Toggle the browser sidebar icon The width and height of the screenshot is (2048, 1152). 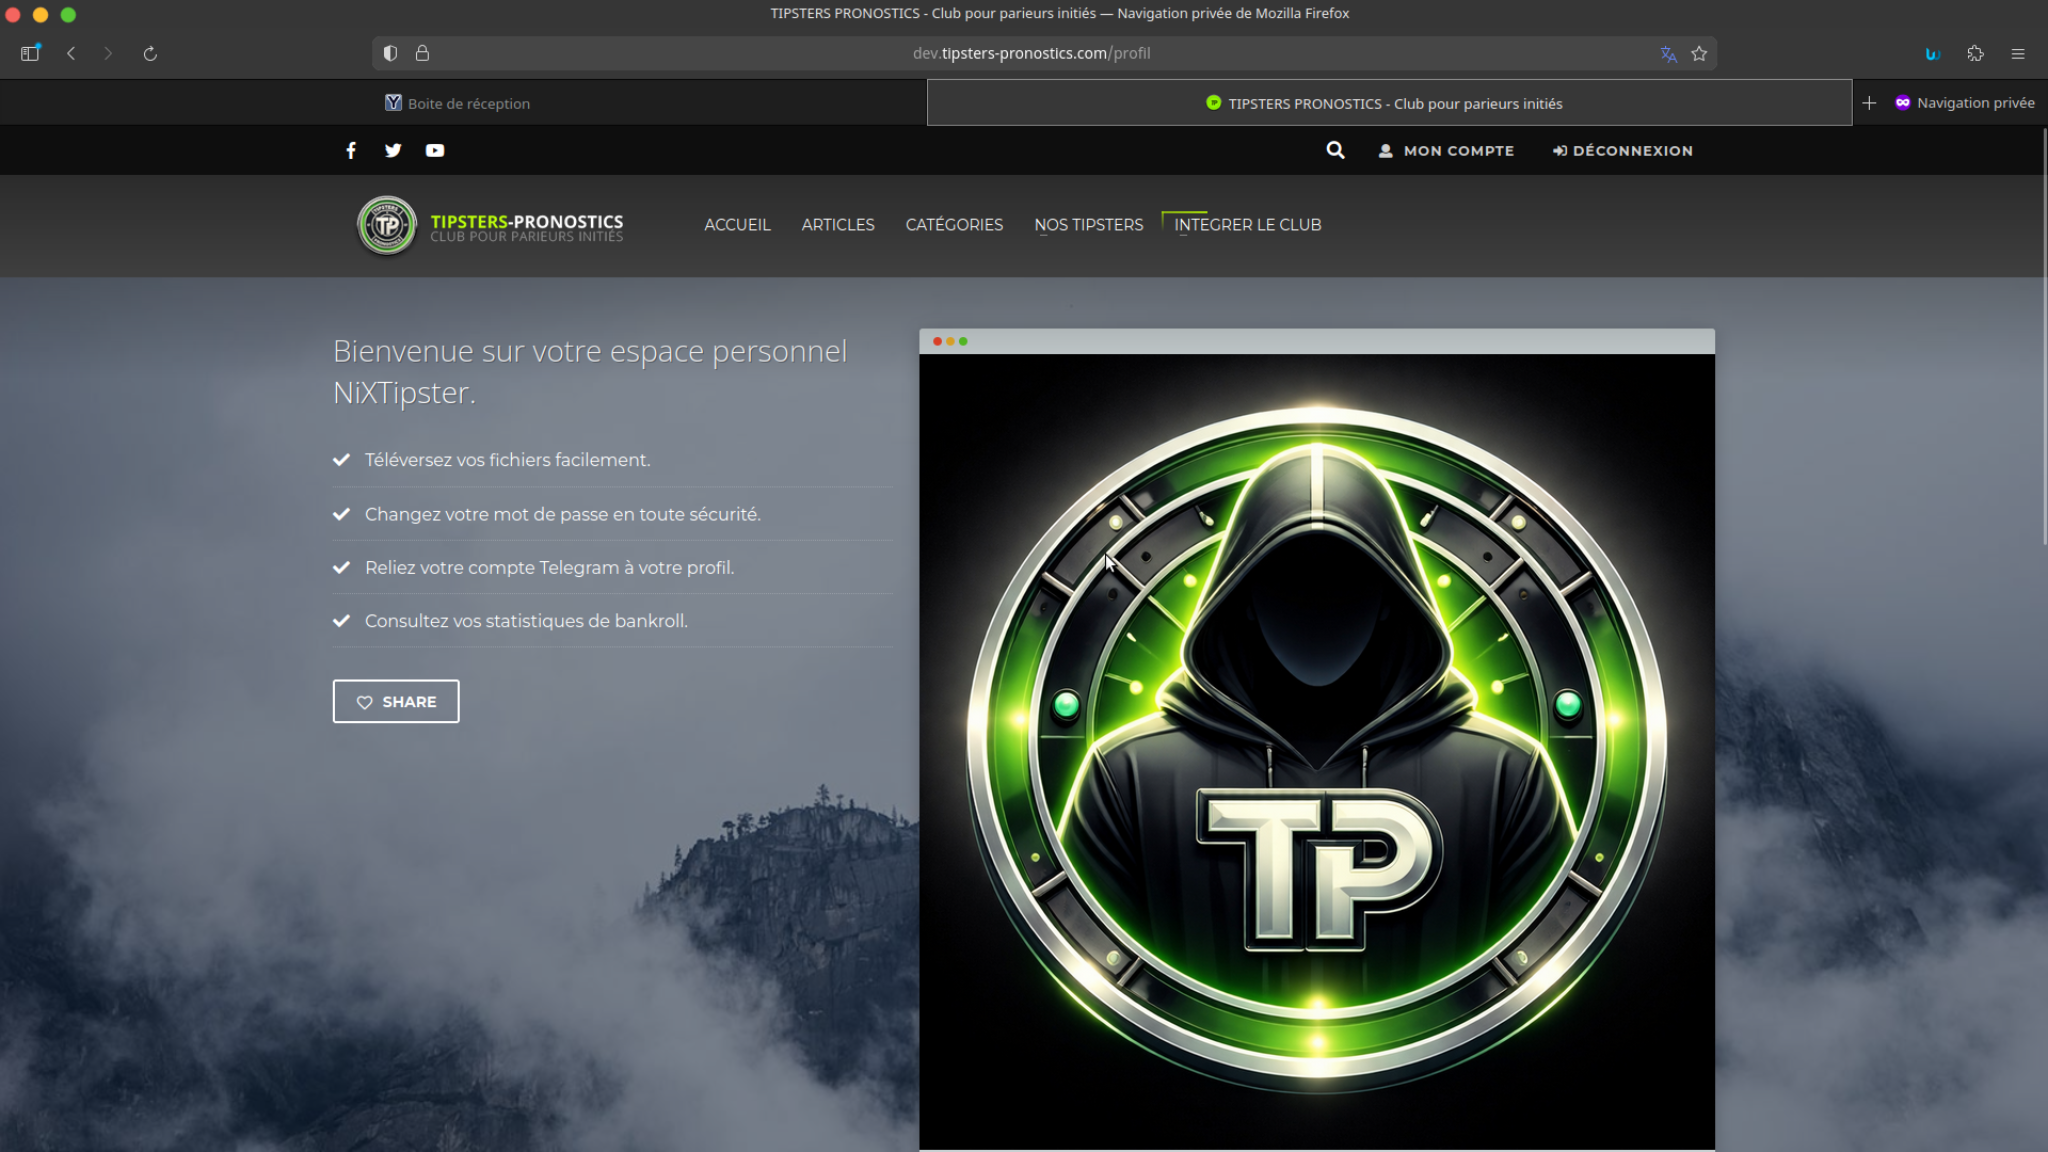[x=29, y=53]
